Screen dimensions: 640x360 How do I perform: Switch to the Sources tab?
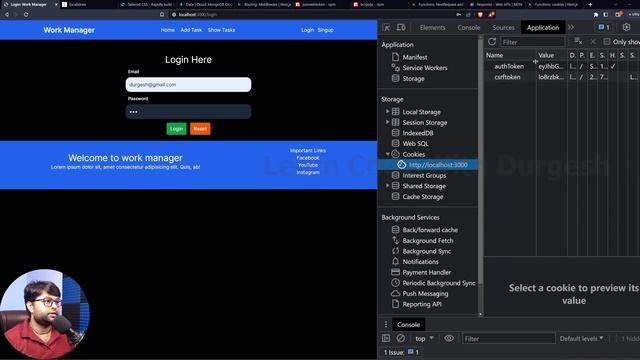[x=503, y=27]
